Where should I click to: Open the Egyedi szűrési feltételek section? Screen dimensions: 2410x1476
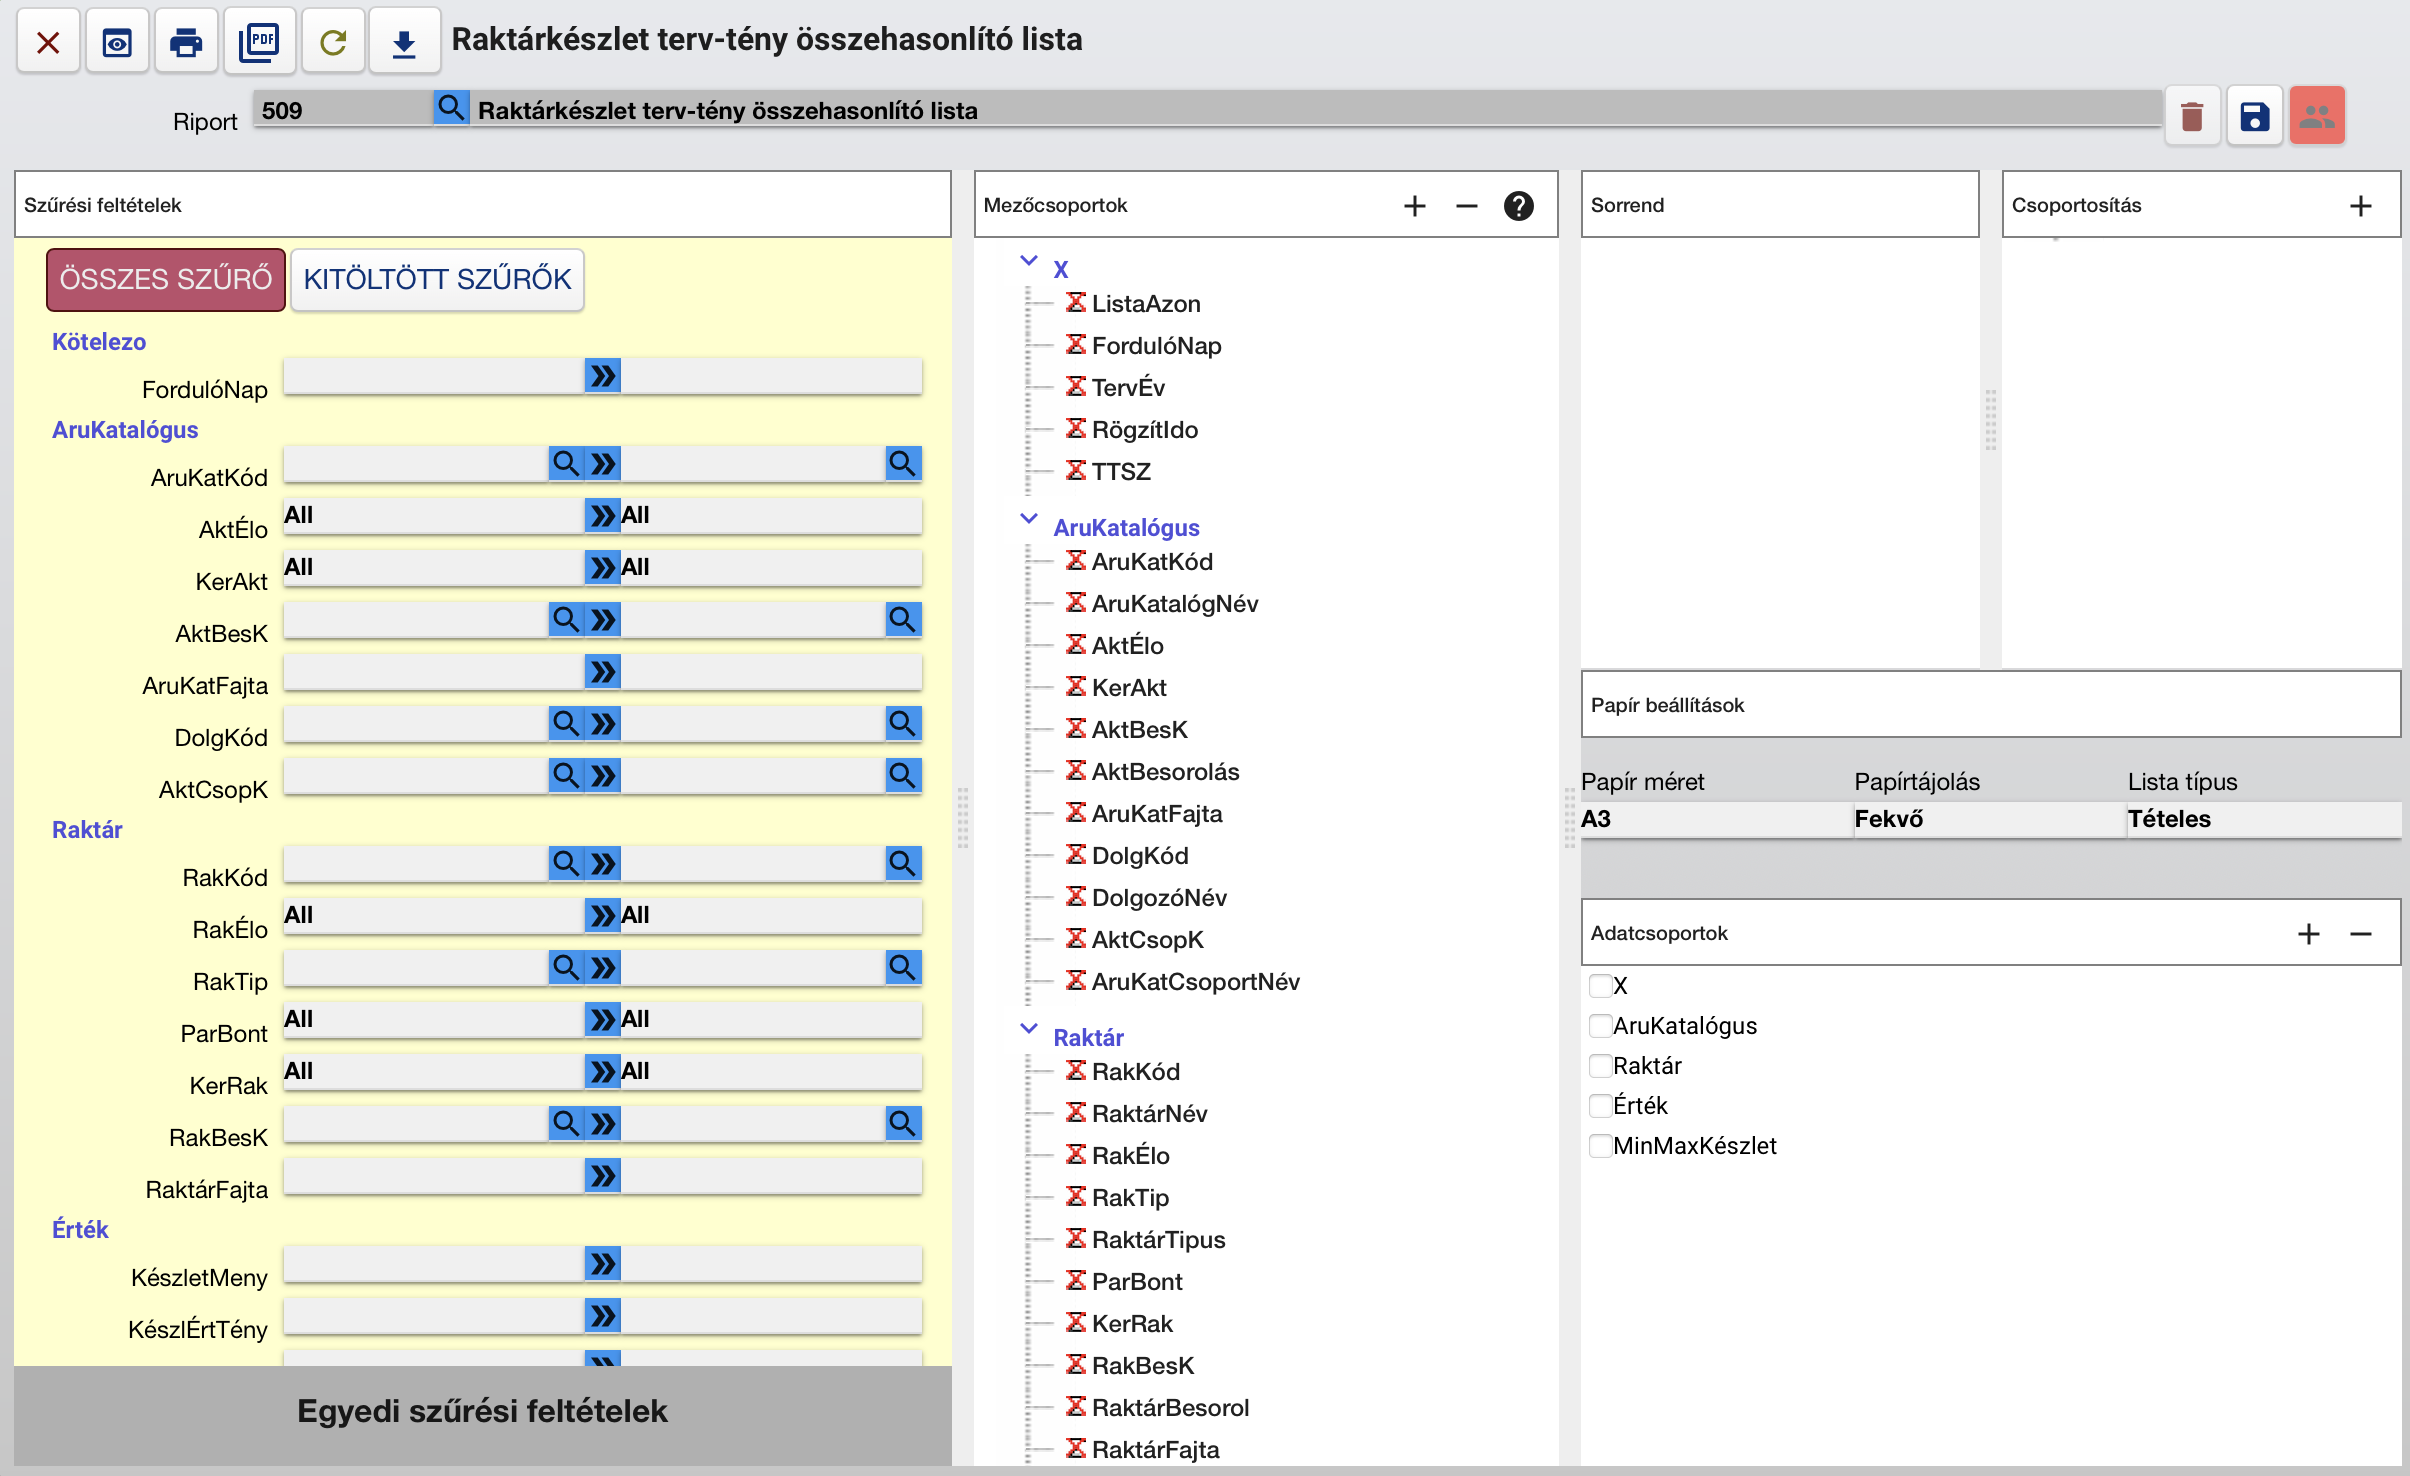coord(482,1412)
